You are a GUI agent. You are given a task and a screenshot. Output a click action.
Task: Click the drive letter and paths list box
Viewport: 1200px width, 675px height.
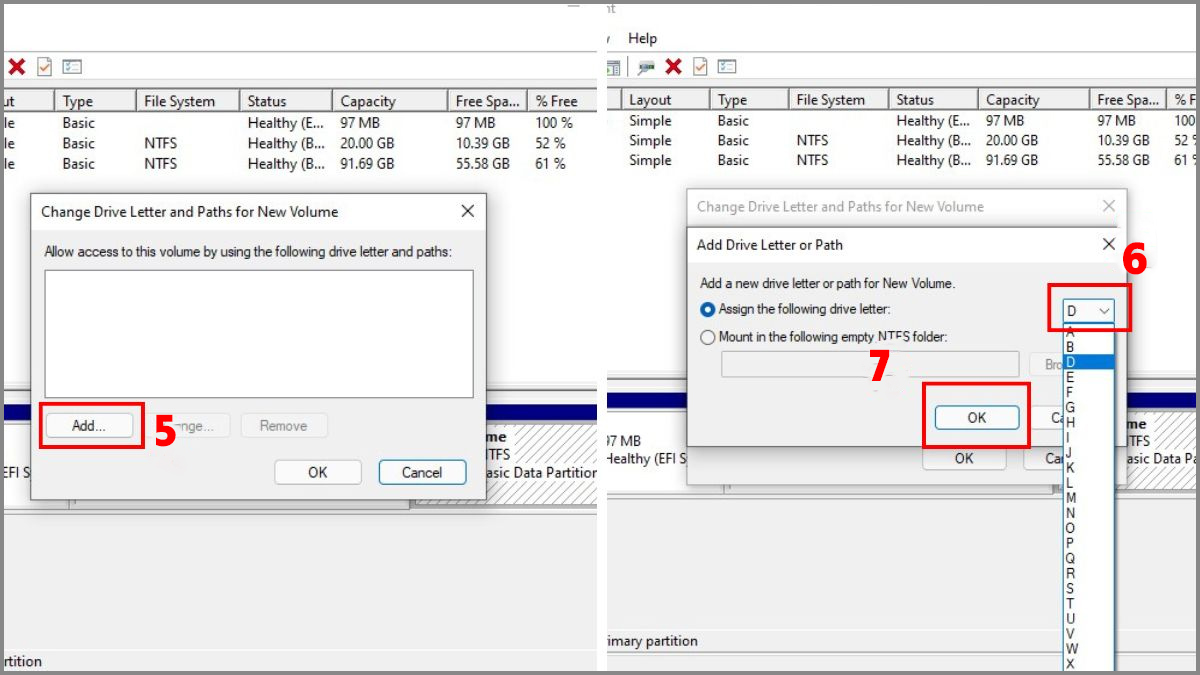(x=259, y=334)
